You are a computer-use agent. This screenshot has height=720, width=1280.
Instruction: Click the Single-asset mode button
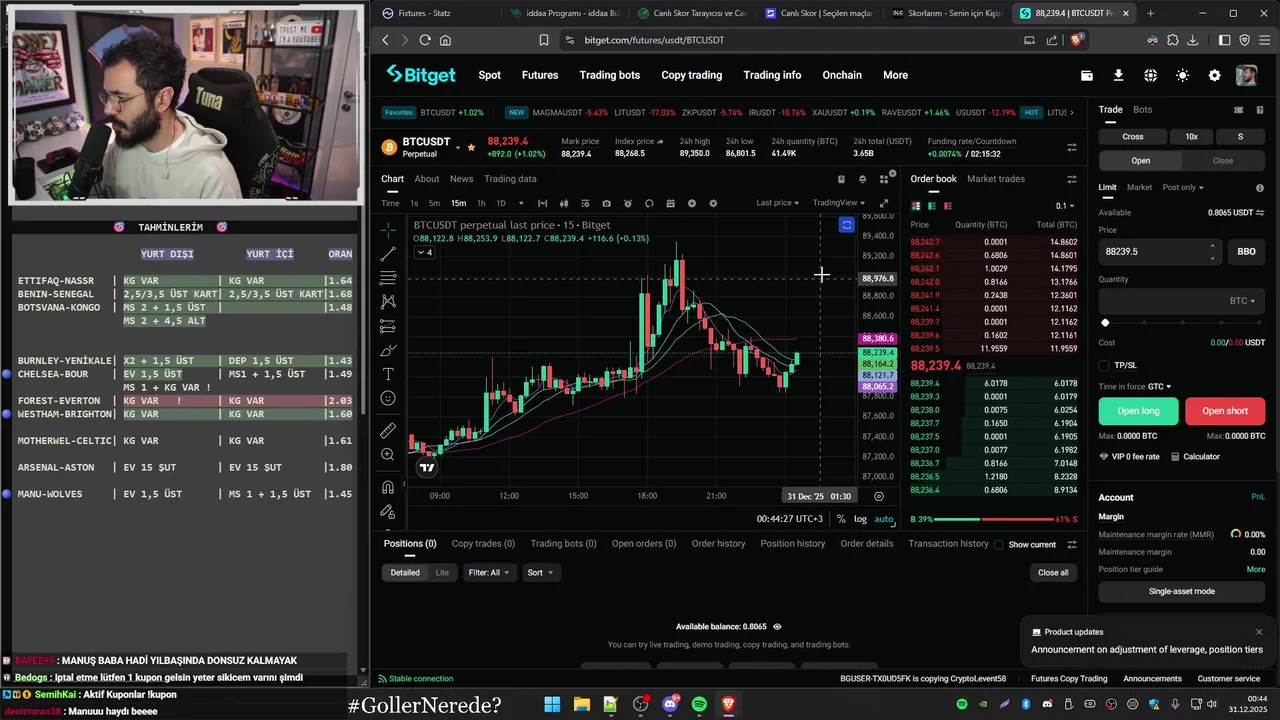[1181, 591]
